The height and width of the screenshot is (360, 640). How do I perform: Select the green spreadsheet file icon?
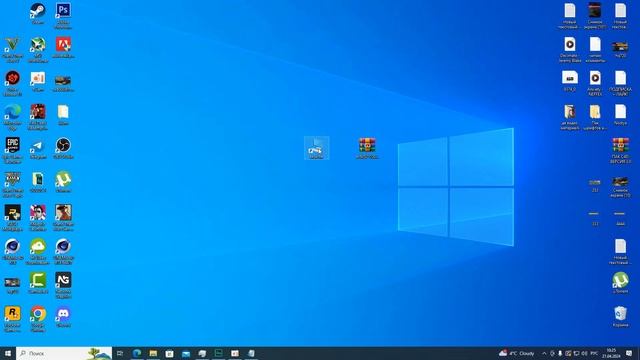(38, 179)
